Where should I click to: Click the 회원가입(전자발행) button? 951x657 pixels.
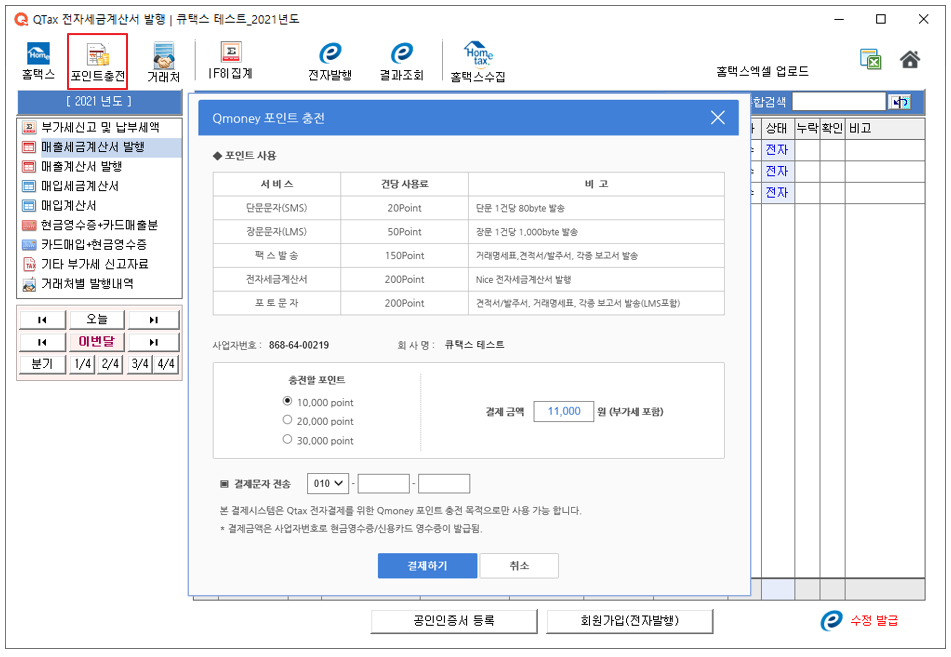(x=629, y=621)
